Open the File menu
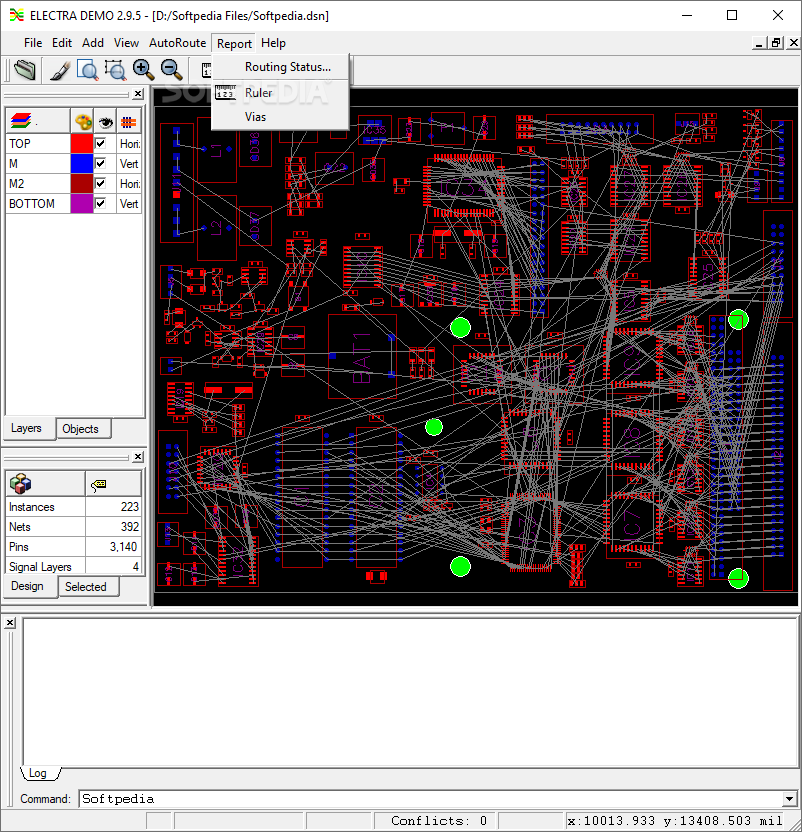Image resolution: width=802 pixels, height=832 pixels. (33, 43)
